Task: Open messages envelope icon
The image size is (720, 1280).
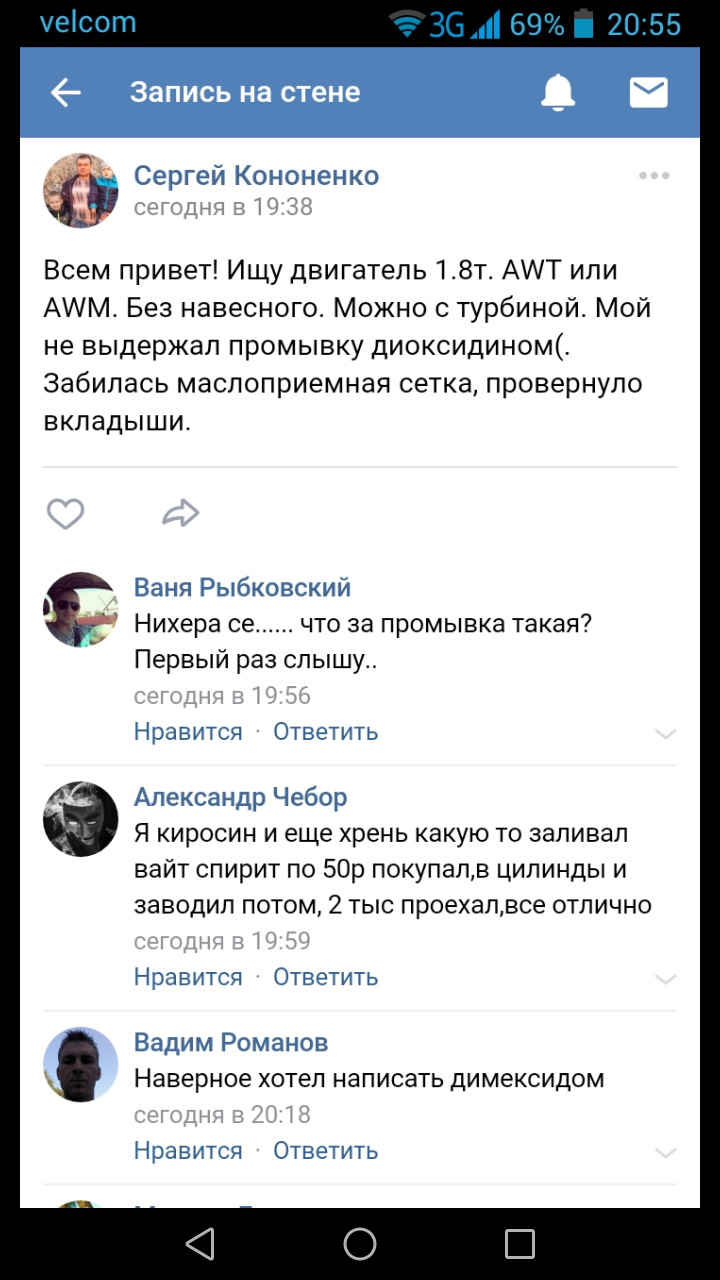Action: point(648,93)
